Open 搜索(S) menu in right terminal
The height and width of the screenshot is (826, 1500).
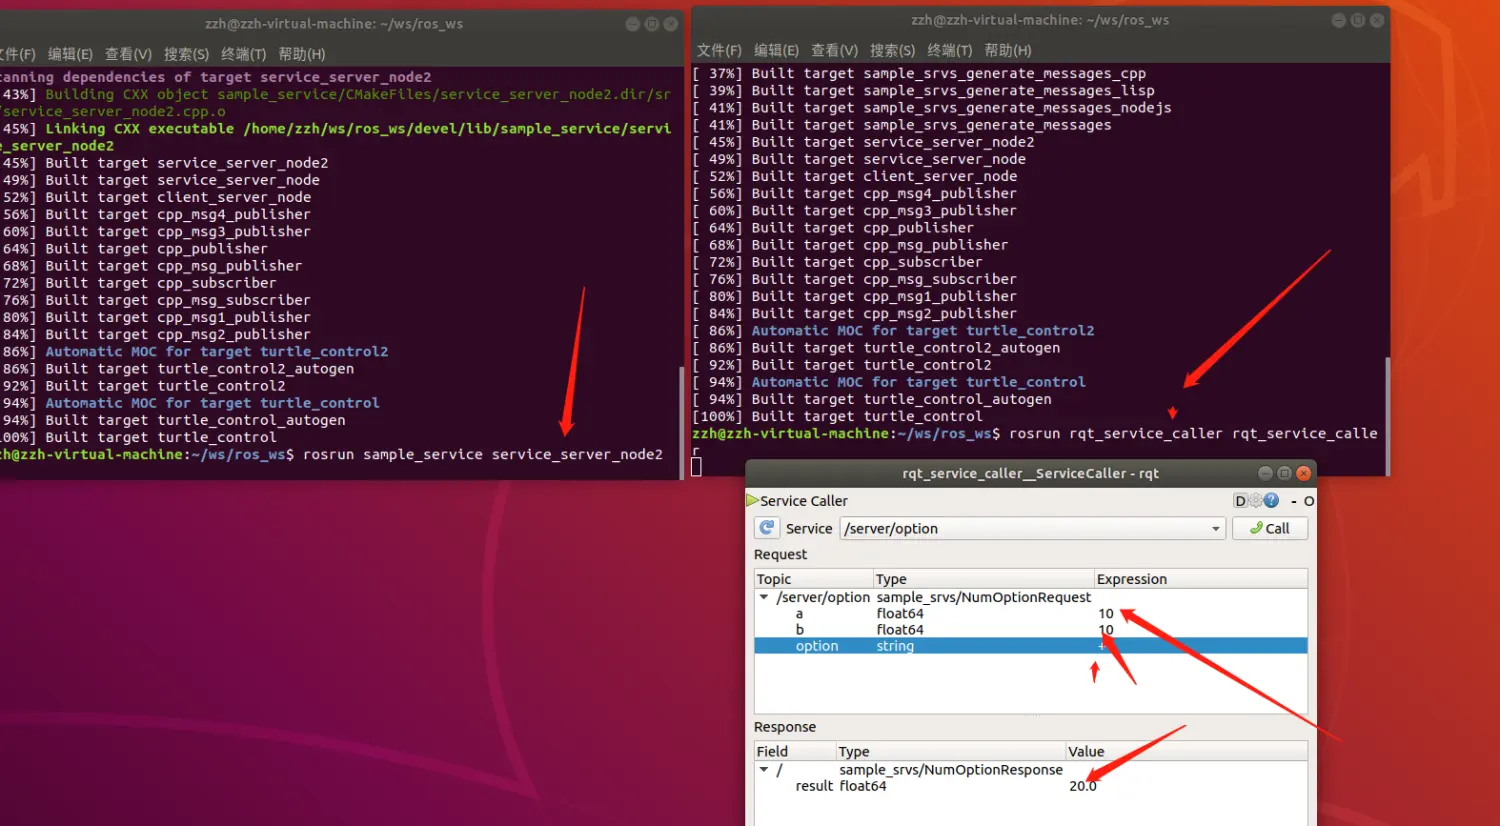tap(892, 50)
